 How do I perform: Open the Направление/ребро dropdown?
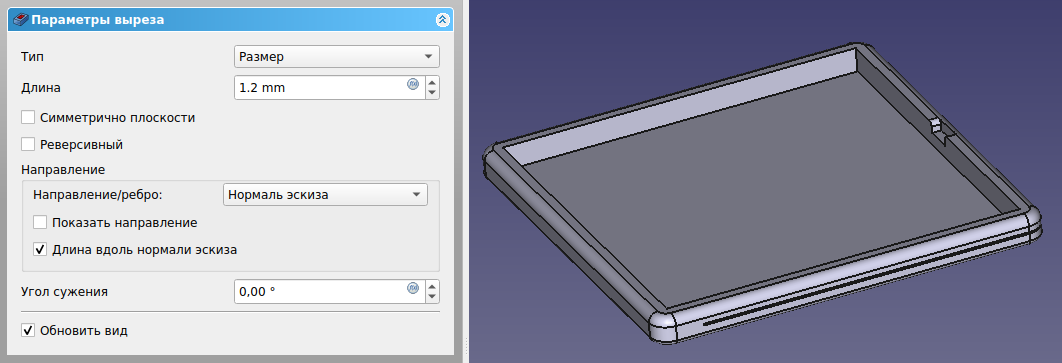click(325, 194)
